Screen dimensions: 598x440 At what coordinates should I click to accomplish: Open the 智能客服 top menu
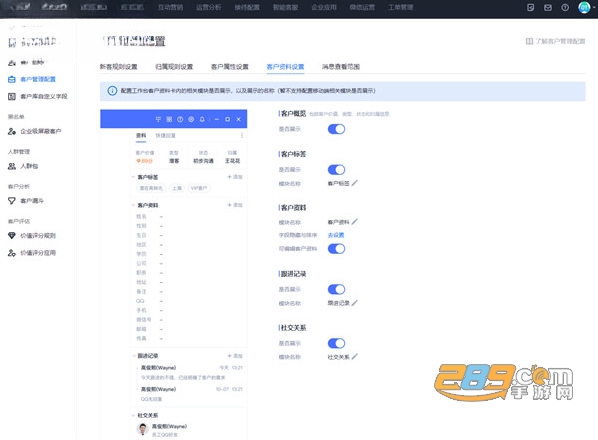(286, 7)
